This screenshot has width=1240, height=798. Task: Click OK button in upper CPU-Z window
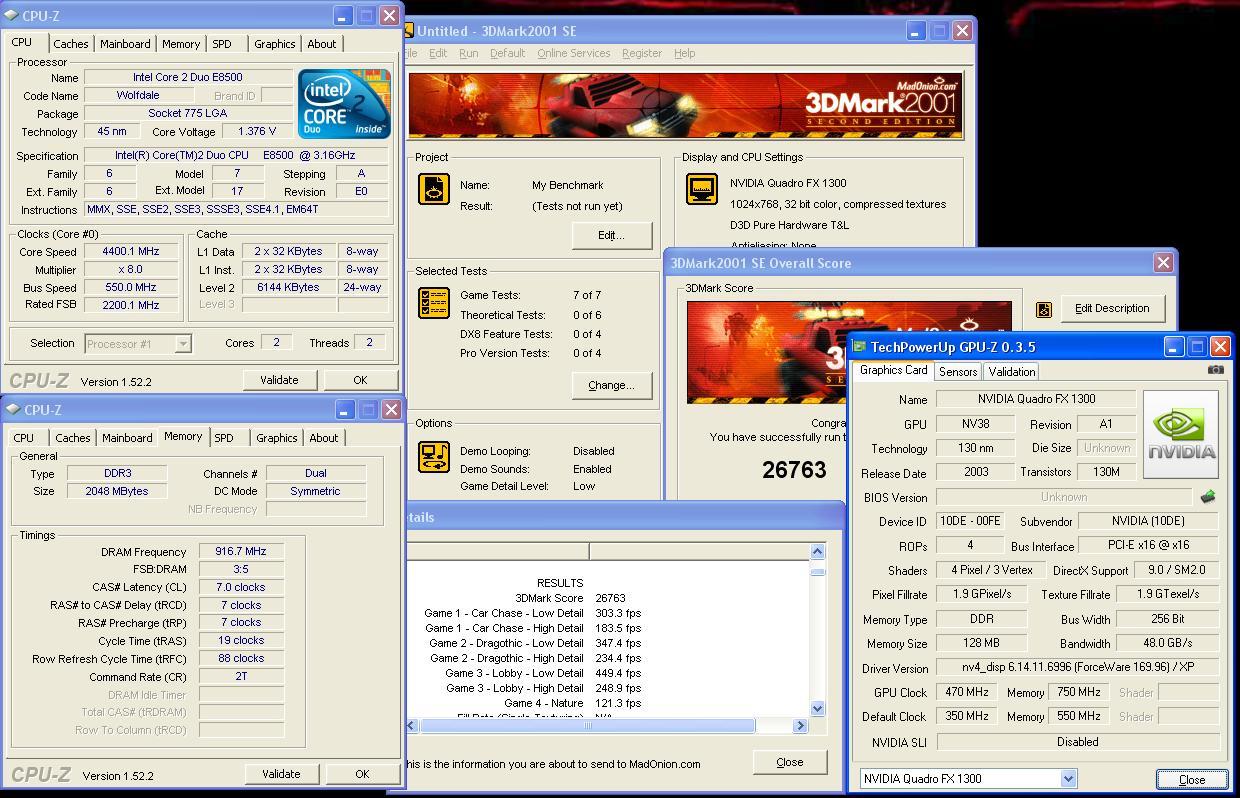click(x=360, y=380)
